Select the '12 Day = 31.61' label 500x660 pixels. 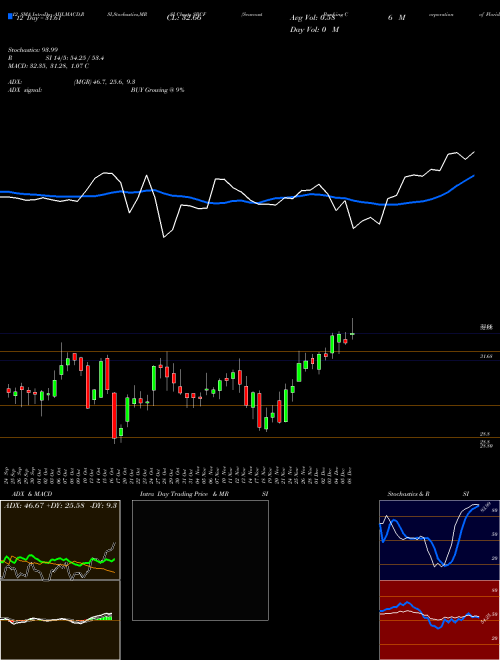(x=38, y=18)
